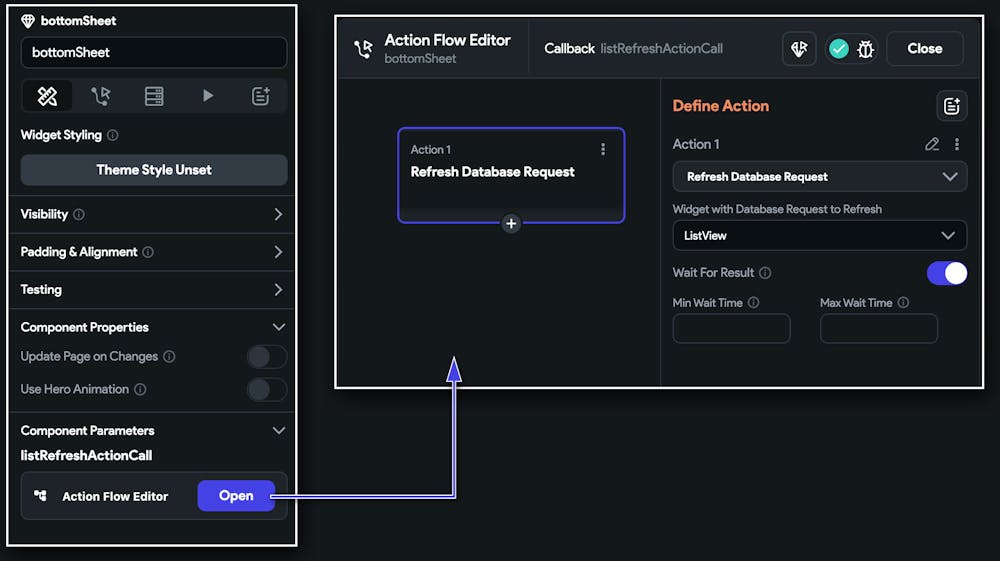Open the Animations play tab icon
The height and width of the screenshot is (561, 1000).
pos(208,96)
